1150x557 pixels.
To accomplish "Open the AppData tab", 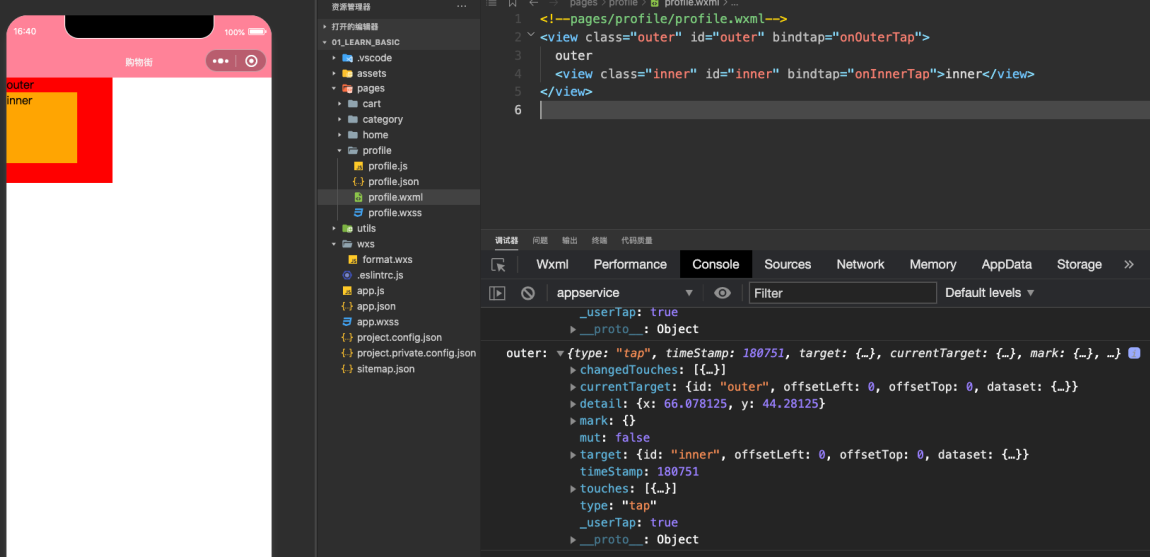I will tap(1007, 264).
